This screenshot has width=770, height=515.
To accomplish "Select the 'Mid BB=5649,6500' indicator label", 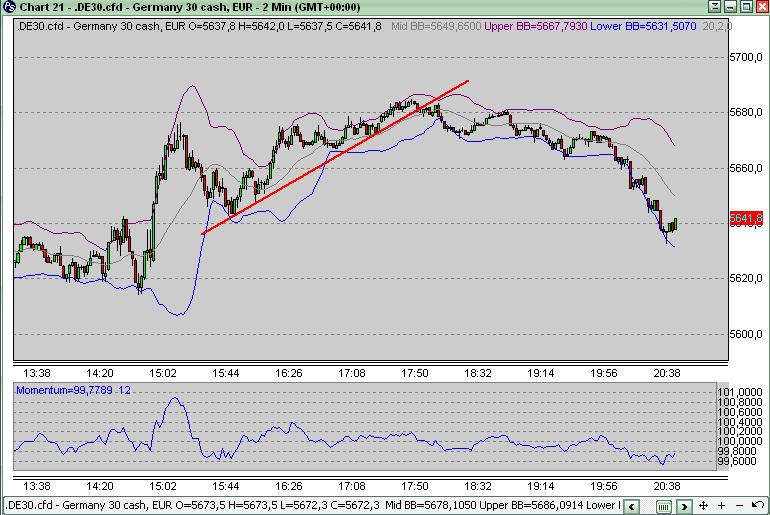I will point(436,27).
